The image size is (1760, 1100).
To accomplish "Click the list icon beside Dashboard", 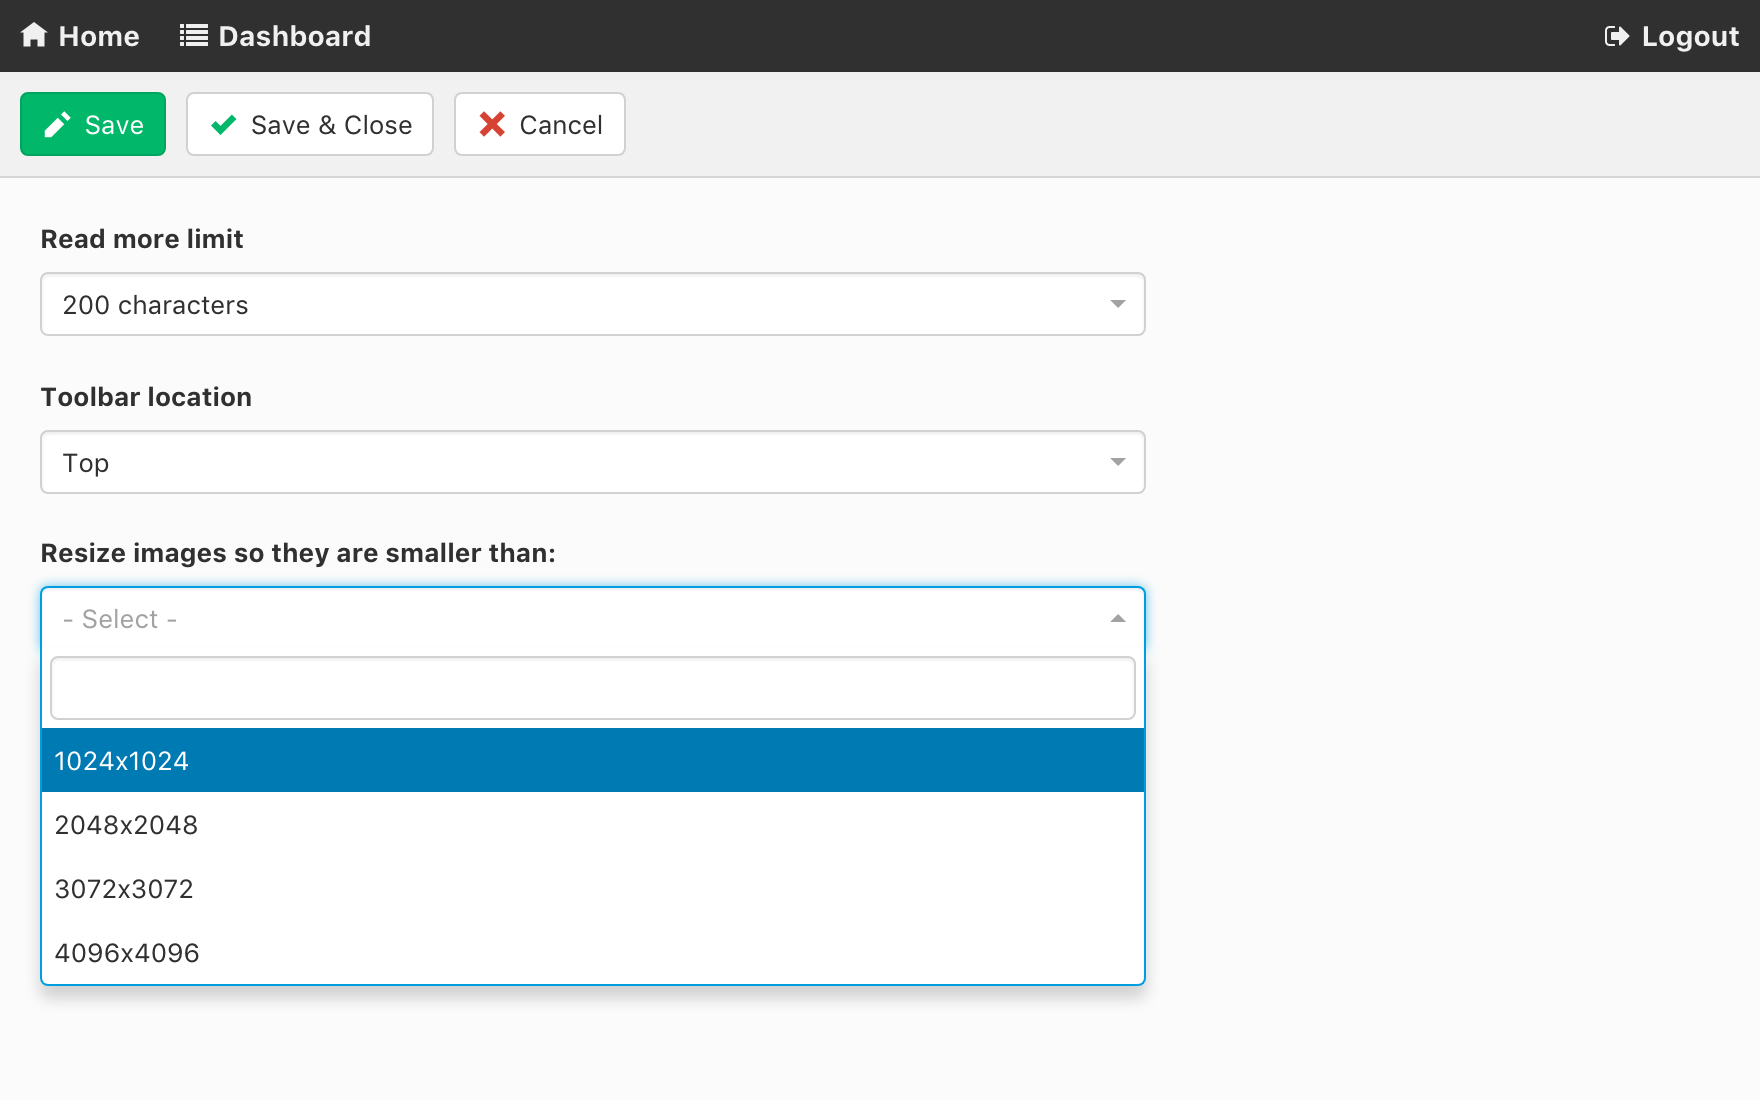I will (x=193, y=36).
